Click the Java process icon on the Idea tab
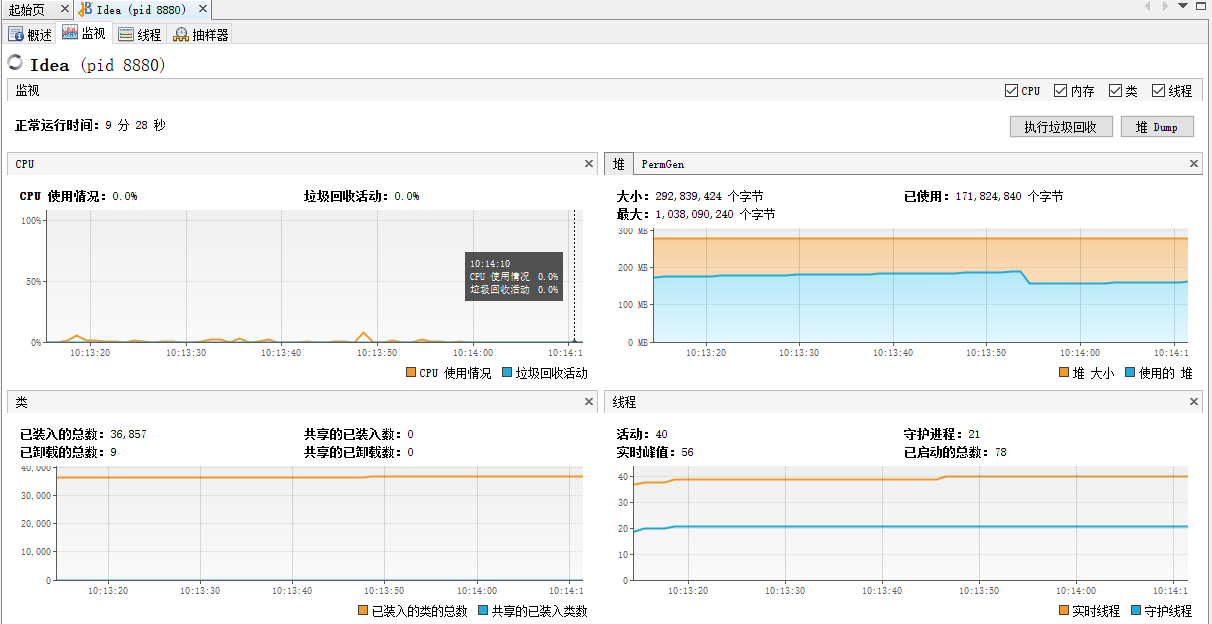This screenshot has width=1212, height=624. coord(88,10)
